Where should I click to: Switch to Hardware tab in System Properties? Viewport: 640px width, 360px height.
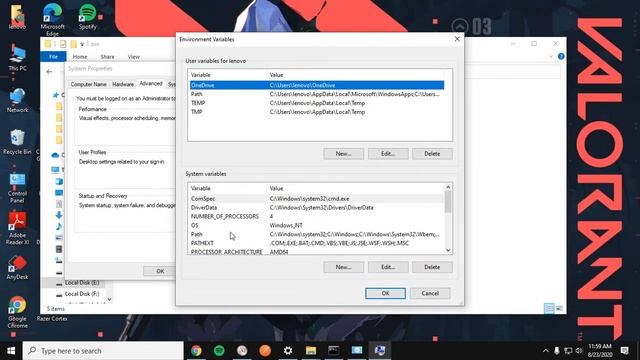[x=123, y=84]
